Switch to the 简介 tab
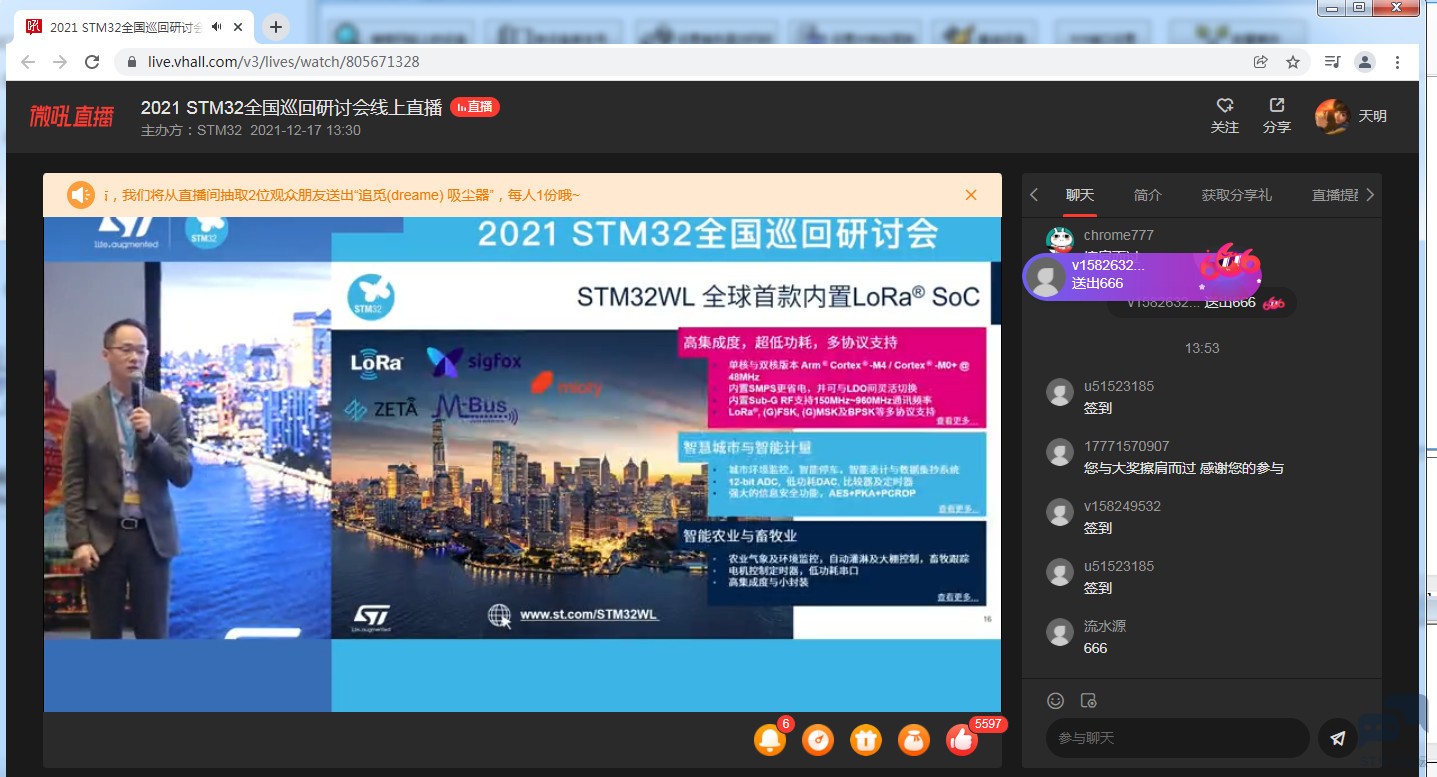Screen dimensions: 1437x777 pos(1148,195)
